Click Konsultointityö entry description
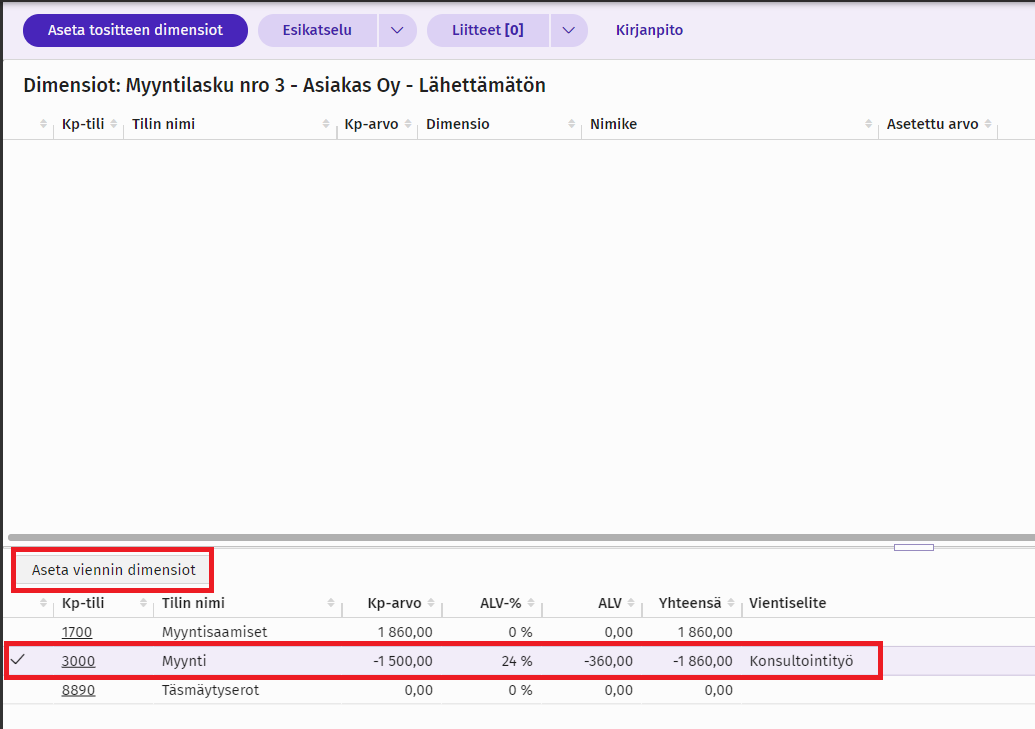Image resolution: width=1035 pixels, height=729 pixels. click(x=801, y=661)
